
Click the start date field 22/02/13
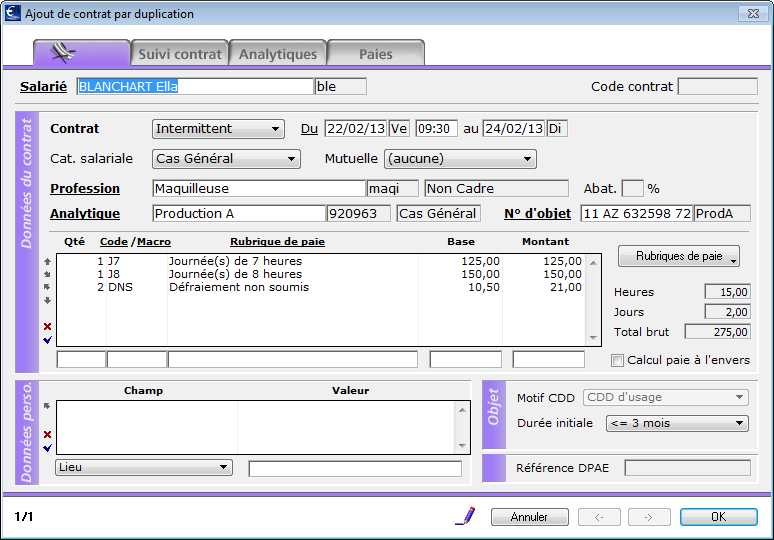pyautogui.click(x=356, y=129)
